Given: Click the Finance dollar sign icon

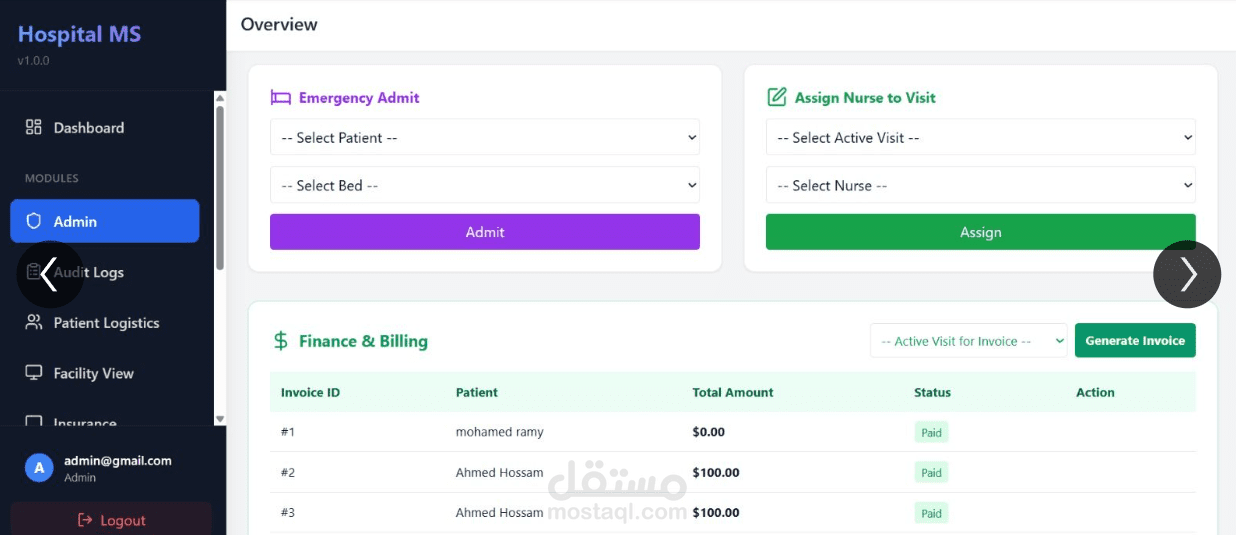Looking at the screenshot, I should coord(281,341).
